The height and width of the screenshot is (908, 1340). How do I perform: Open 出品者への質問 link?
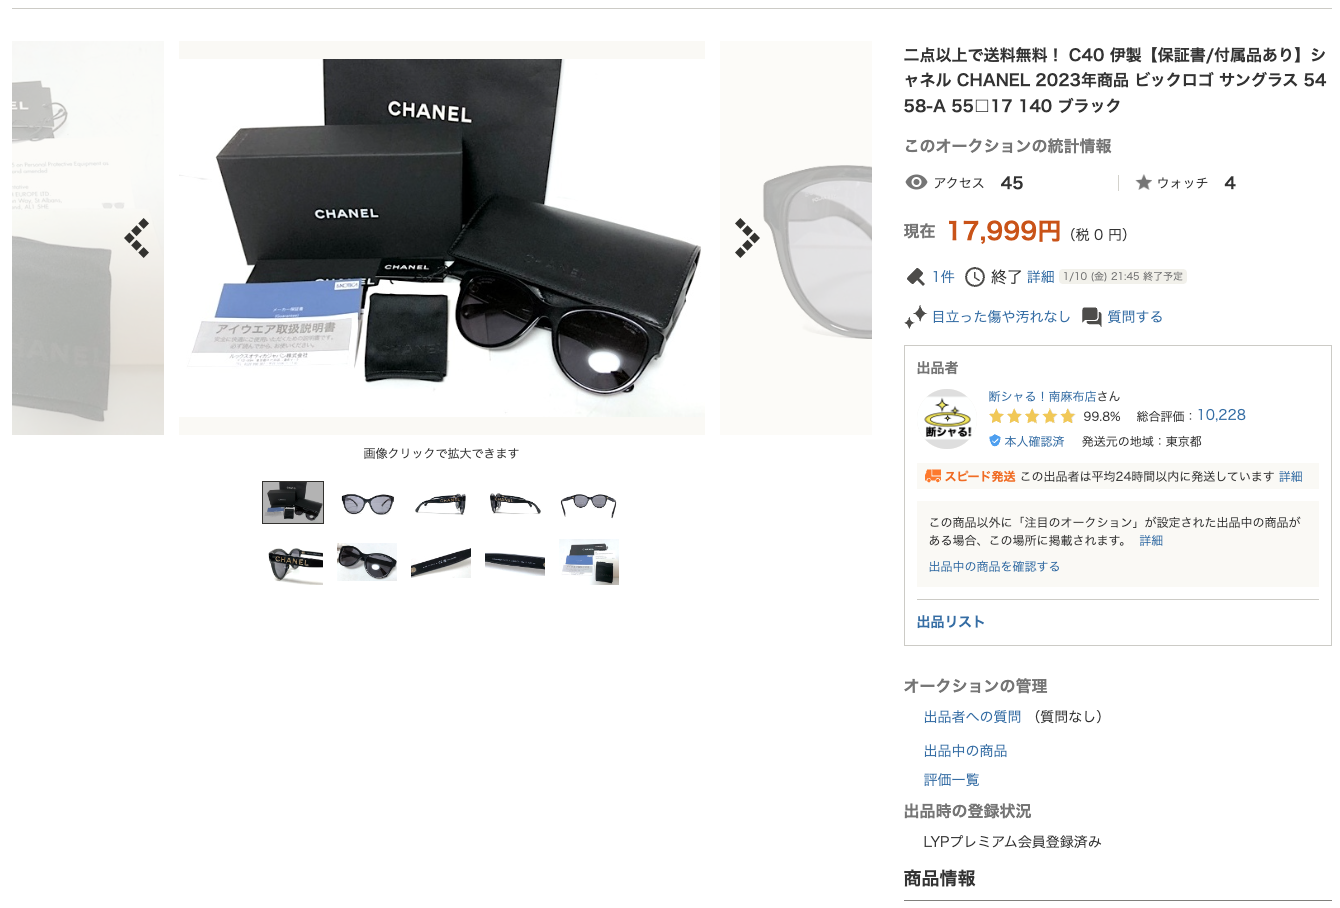point(972,717)
